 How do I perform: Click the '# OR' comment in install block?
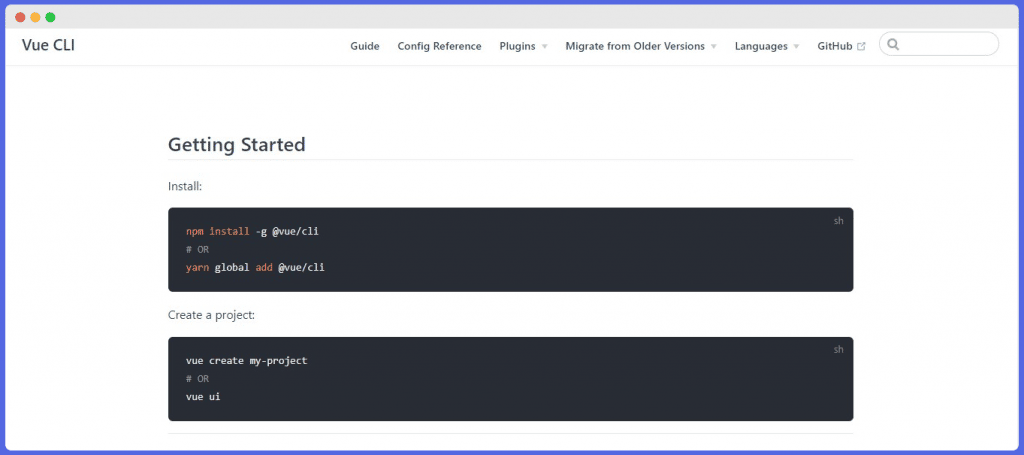[x=197, y=249]
